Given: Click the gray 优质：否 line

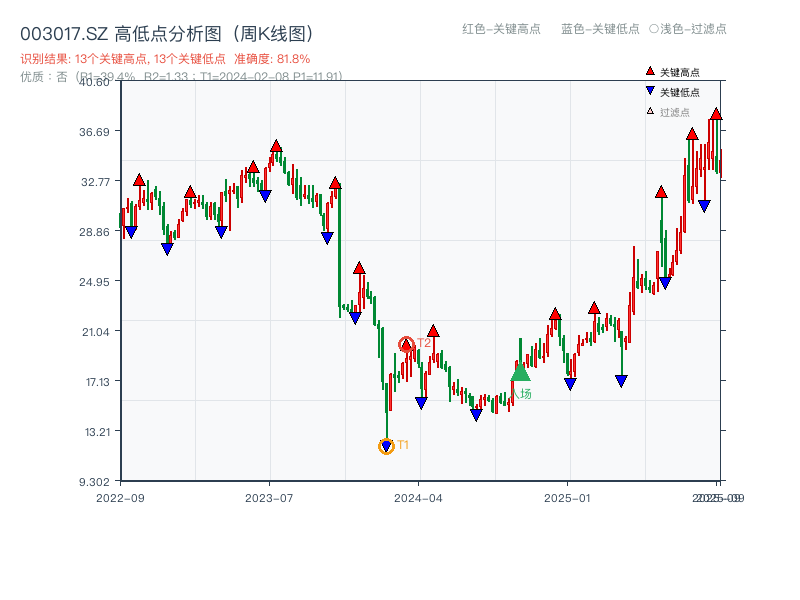Looking at the screenshot, I should click(181, 77).
